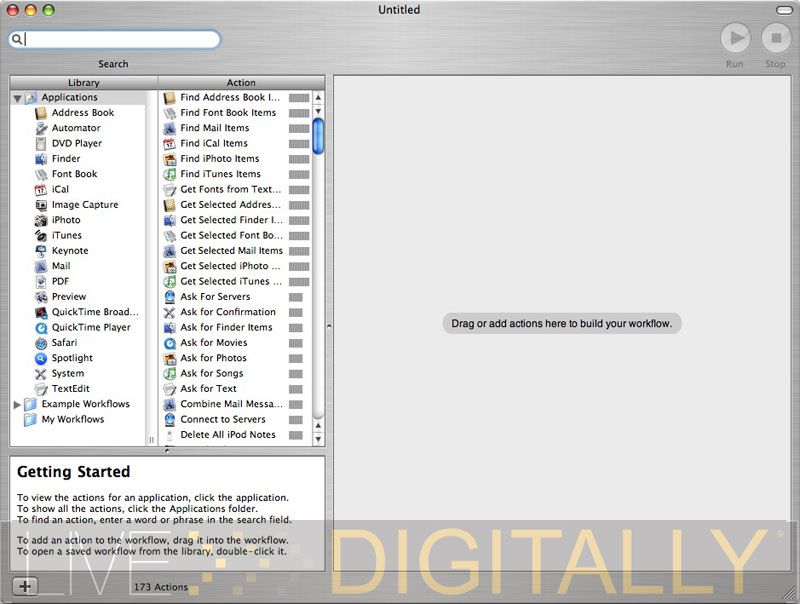This screenshot has height=604, width=800.
Task: Click the Action column header
Action: click(241, 83)
